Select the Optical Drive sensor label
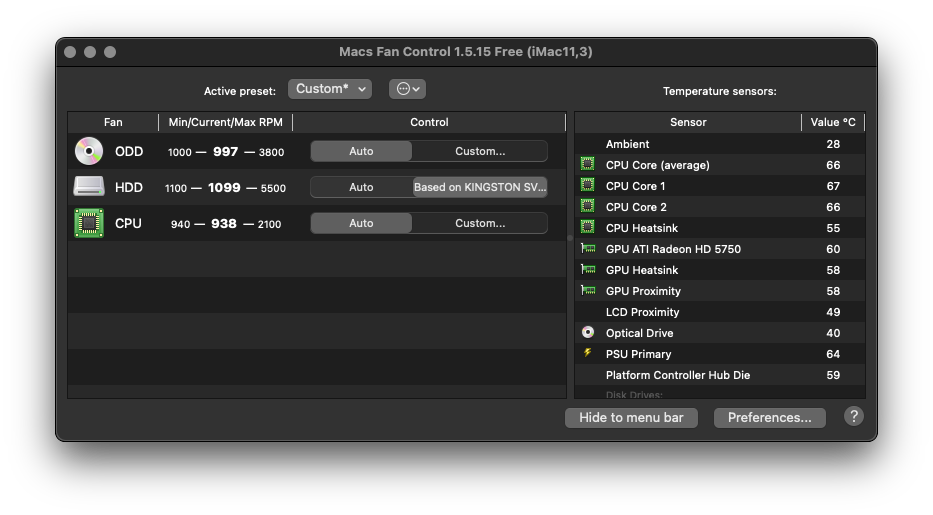933x515 pixels. point(640,333)
